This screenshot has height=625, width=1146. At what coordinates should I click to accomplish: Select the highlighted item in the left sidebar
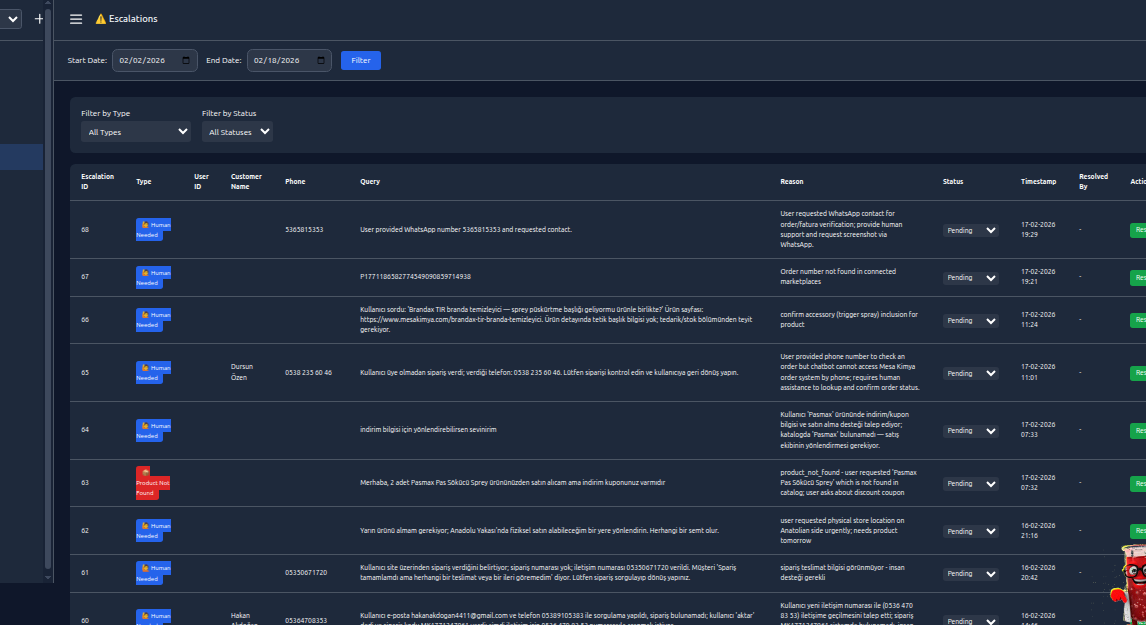(20, 156)
